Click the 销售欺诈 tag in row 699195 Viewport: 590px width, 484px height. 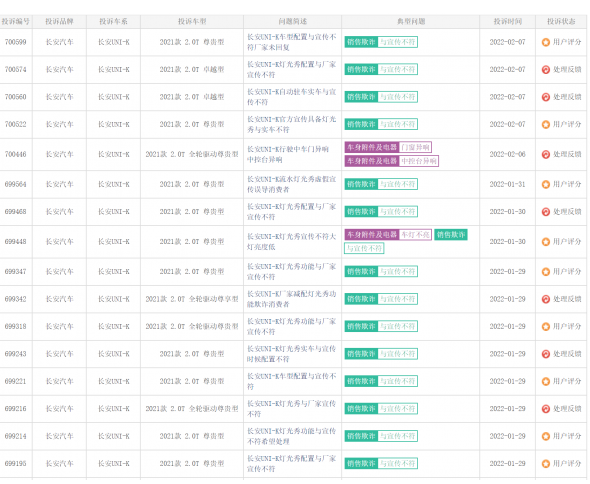point(361,464)
